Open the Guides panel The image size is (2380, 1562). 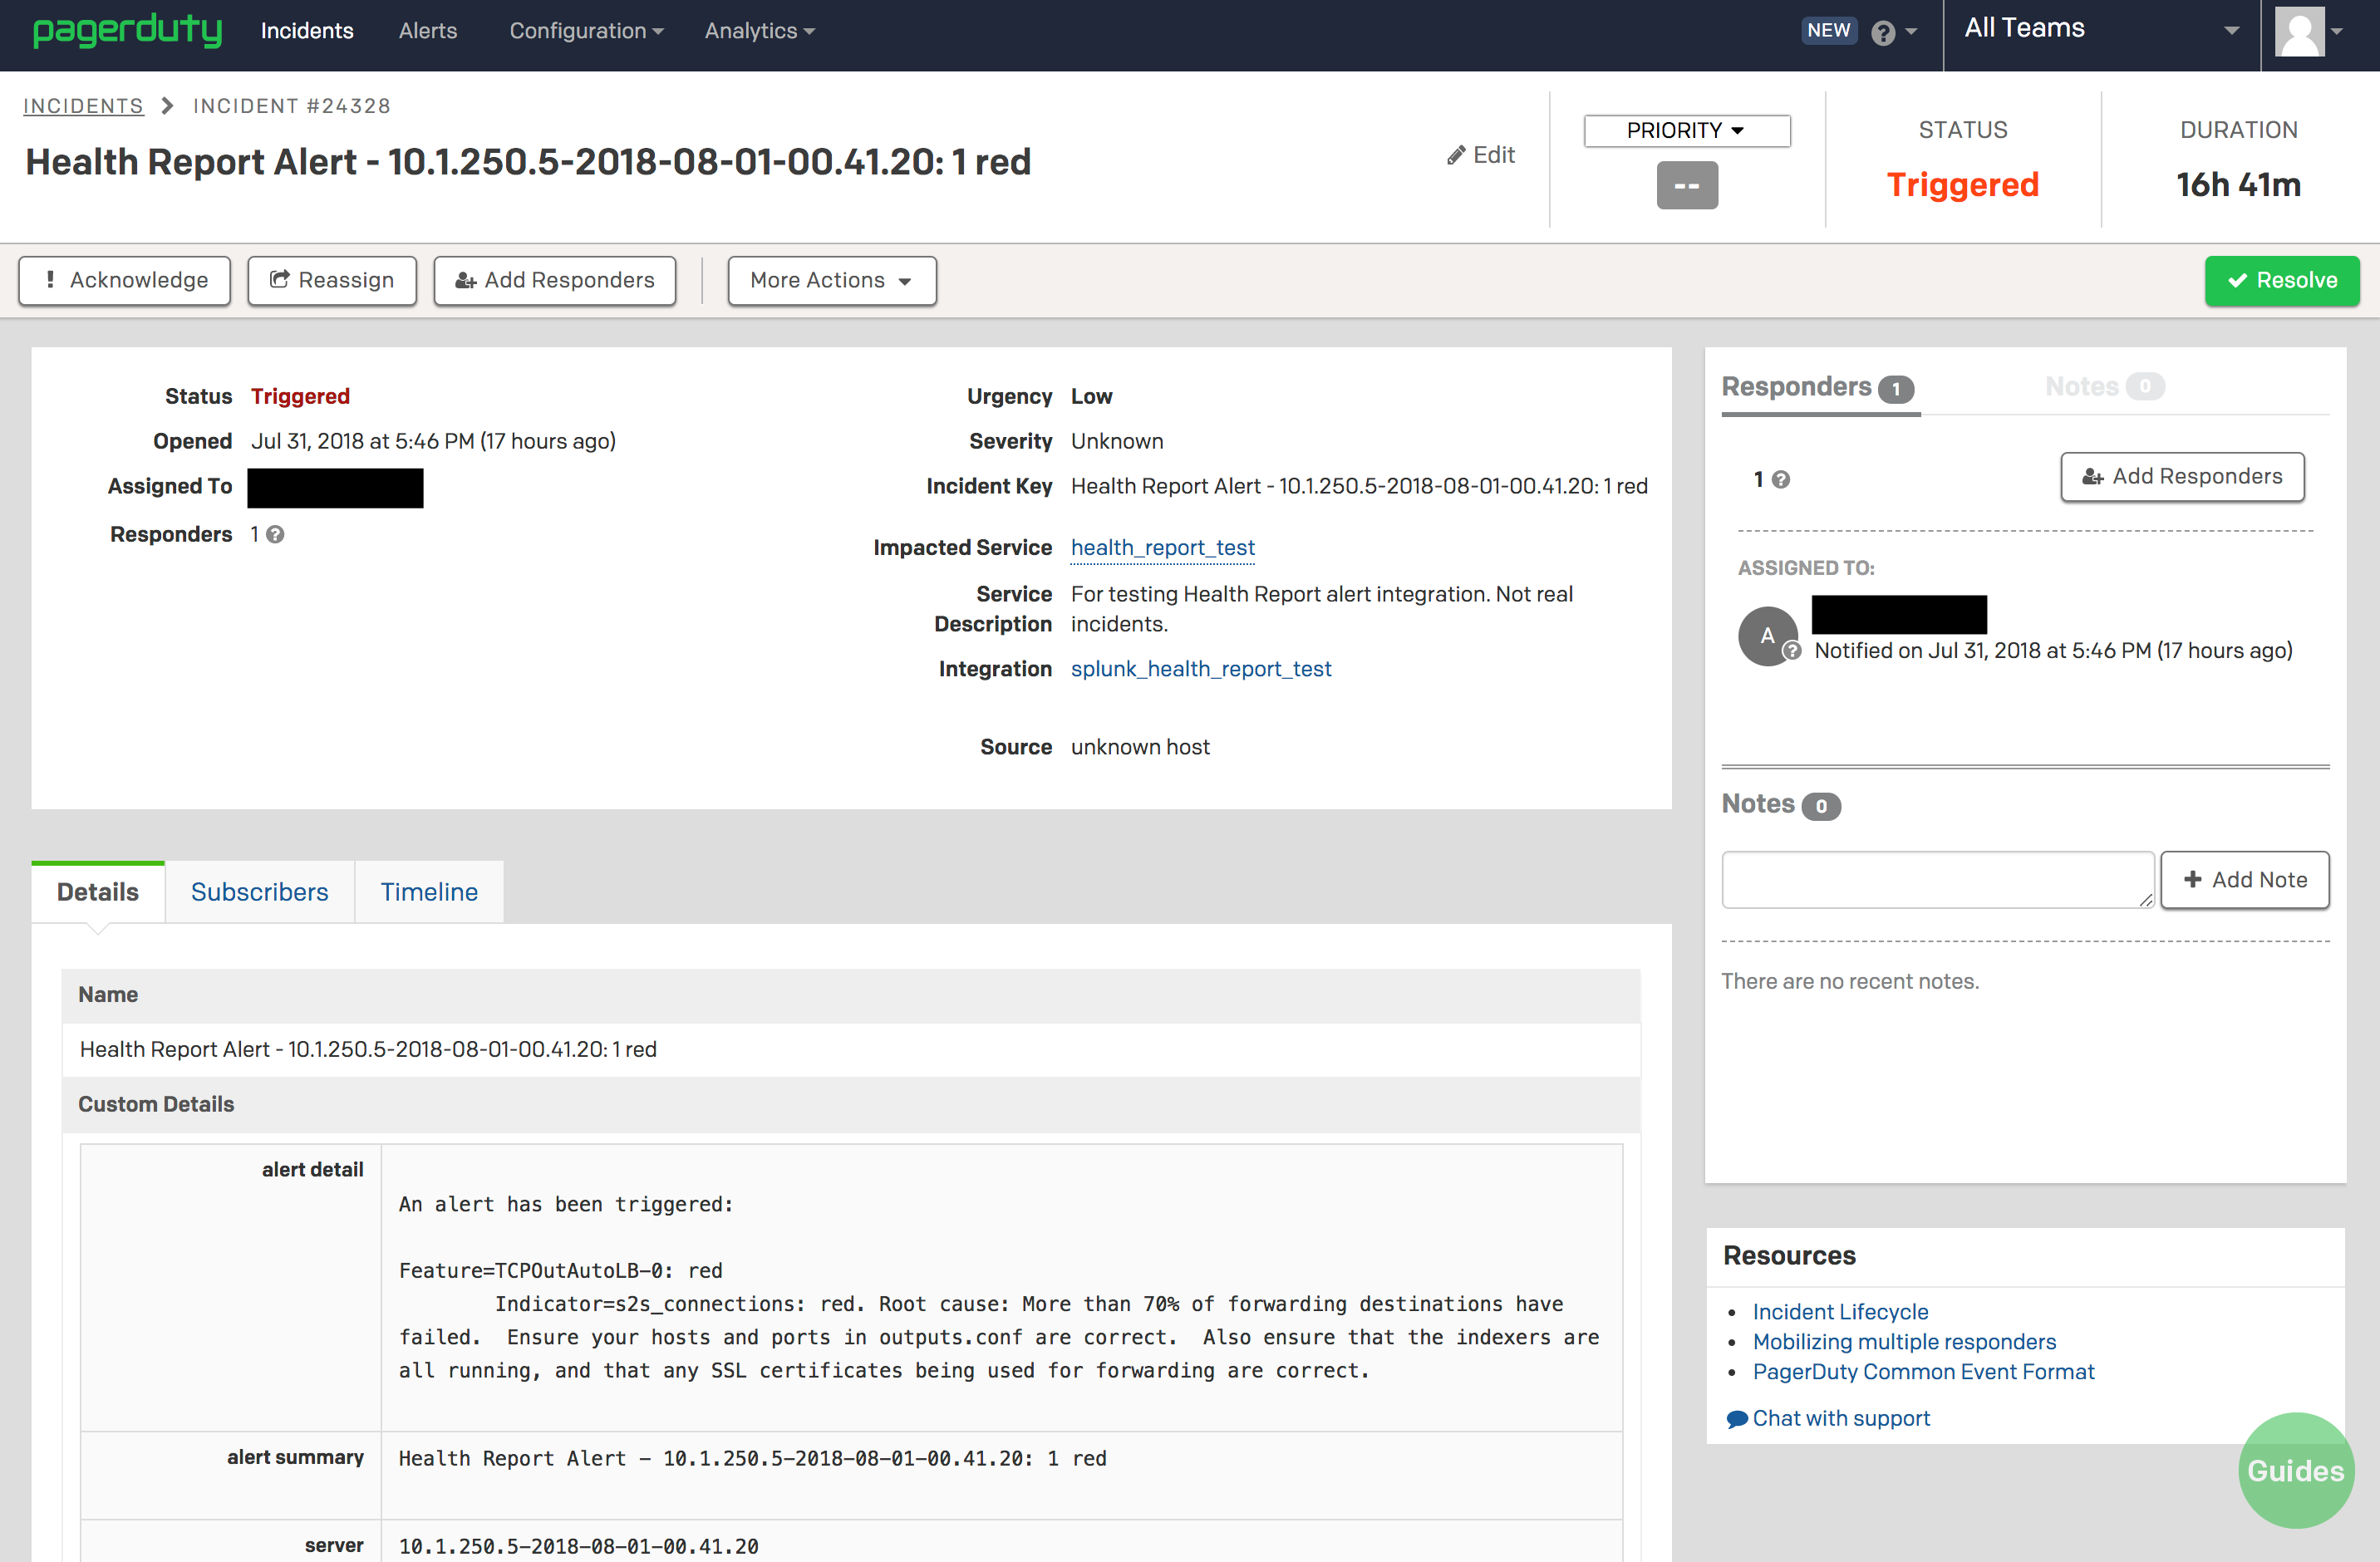pyautogui.click(x=2296, y=1470)
